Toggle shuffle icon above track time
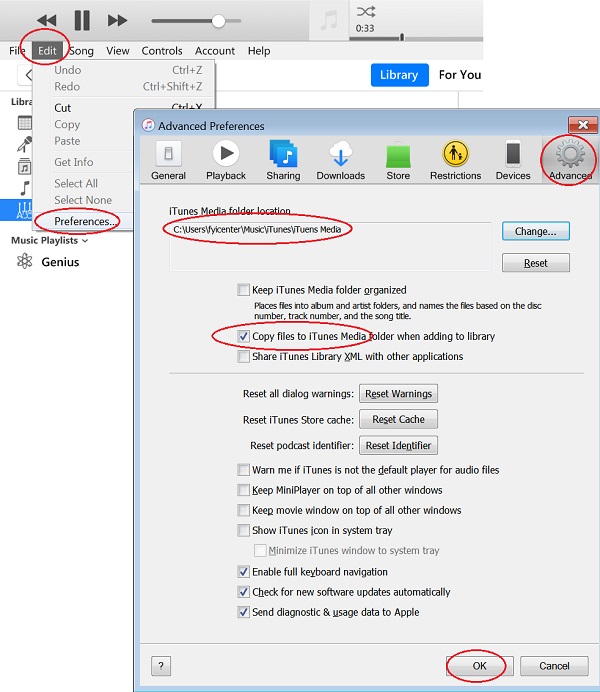The height and width of the screenshot is (692, 600). [x=366, y=11]
